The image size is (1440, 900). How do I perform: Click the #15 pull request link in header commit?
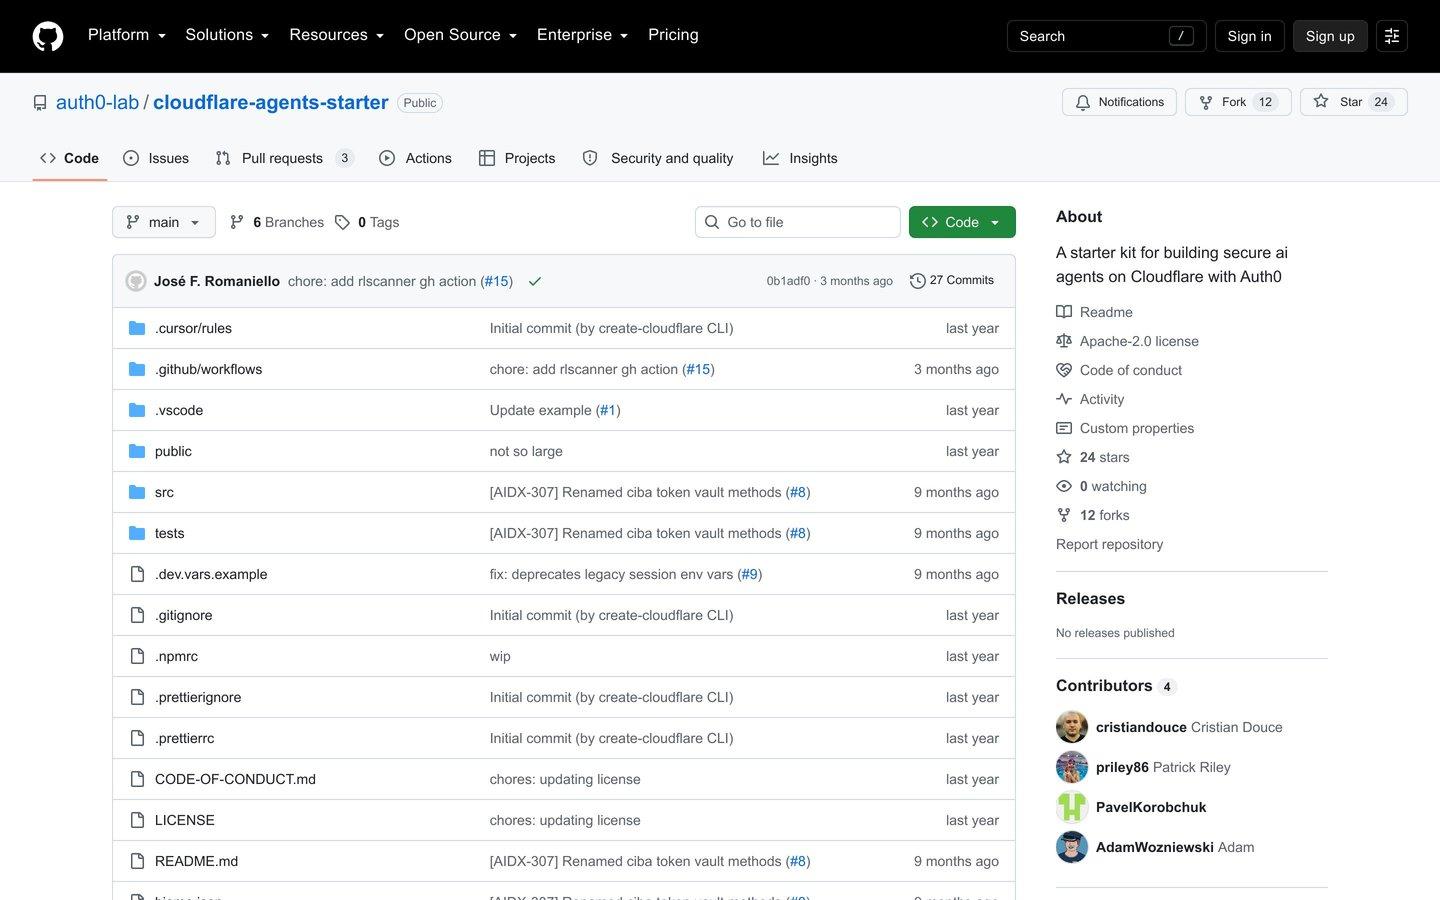pos(497,281)
